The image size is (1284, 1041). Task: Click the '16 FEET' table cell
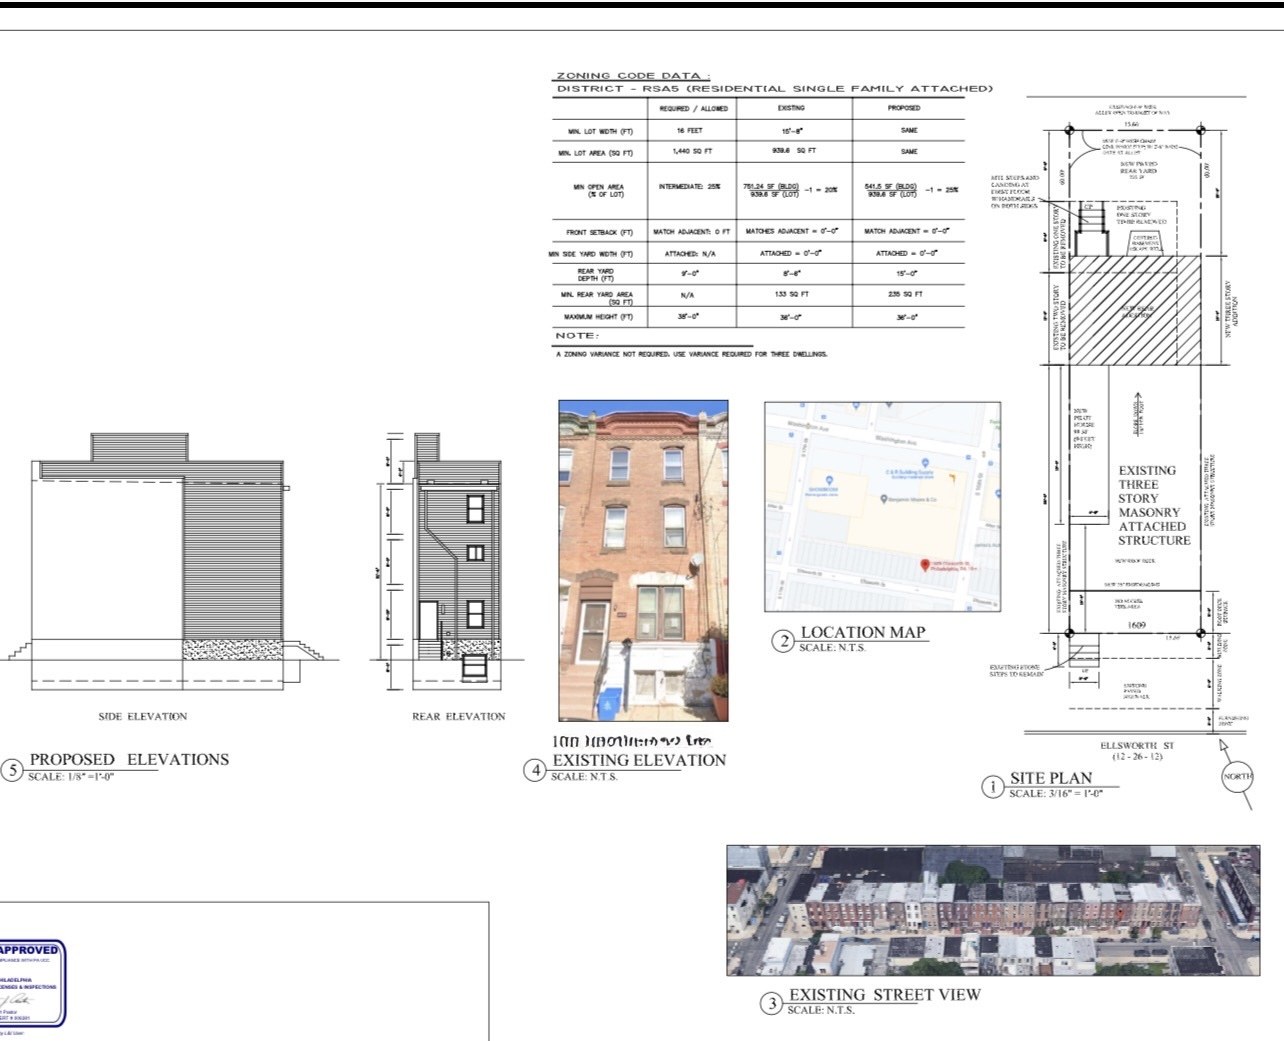click(691, 131)
